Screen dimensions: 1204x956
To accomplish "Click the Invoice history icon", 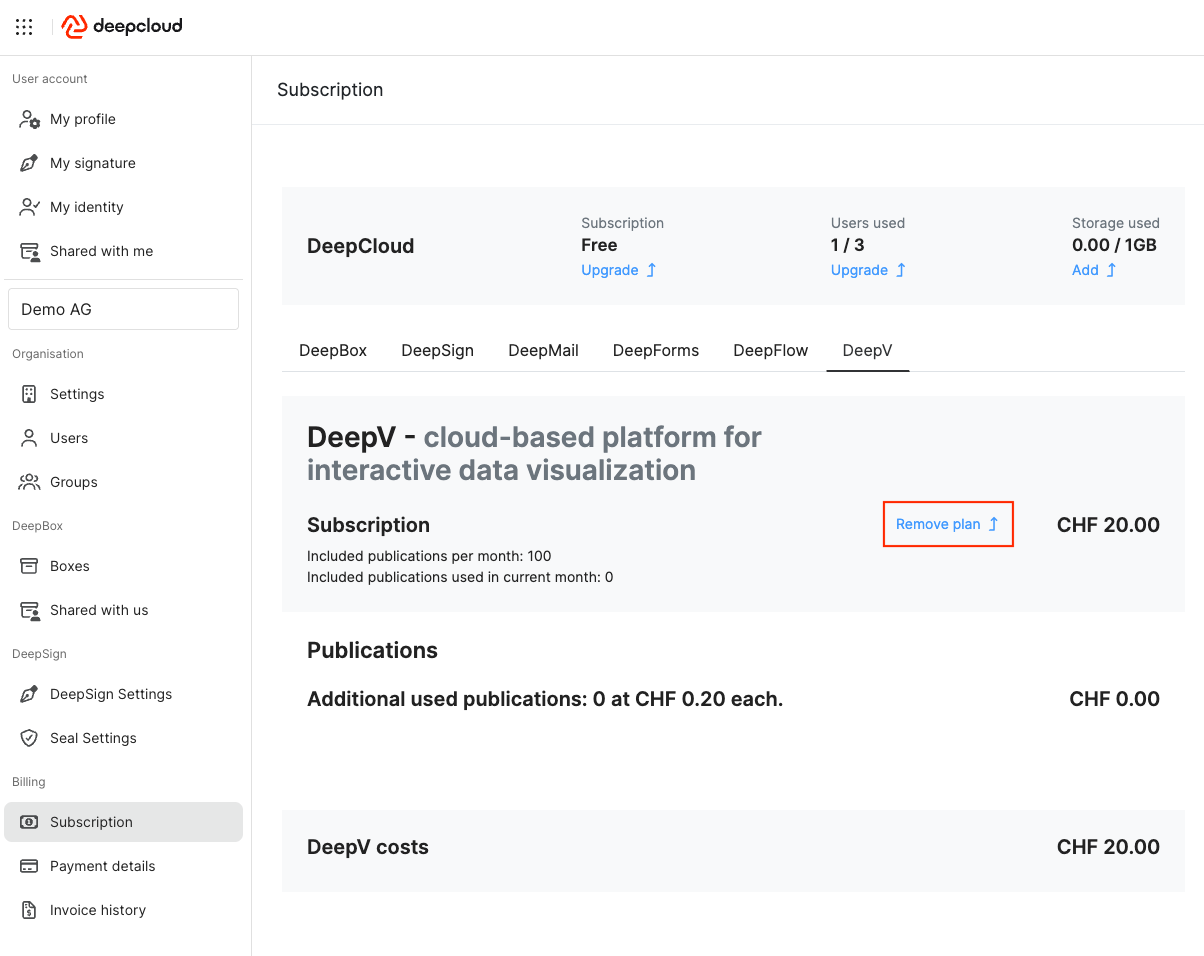I will 30,910.
